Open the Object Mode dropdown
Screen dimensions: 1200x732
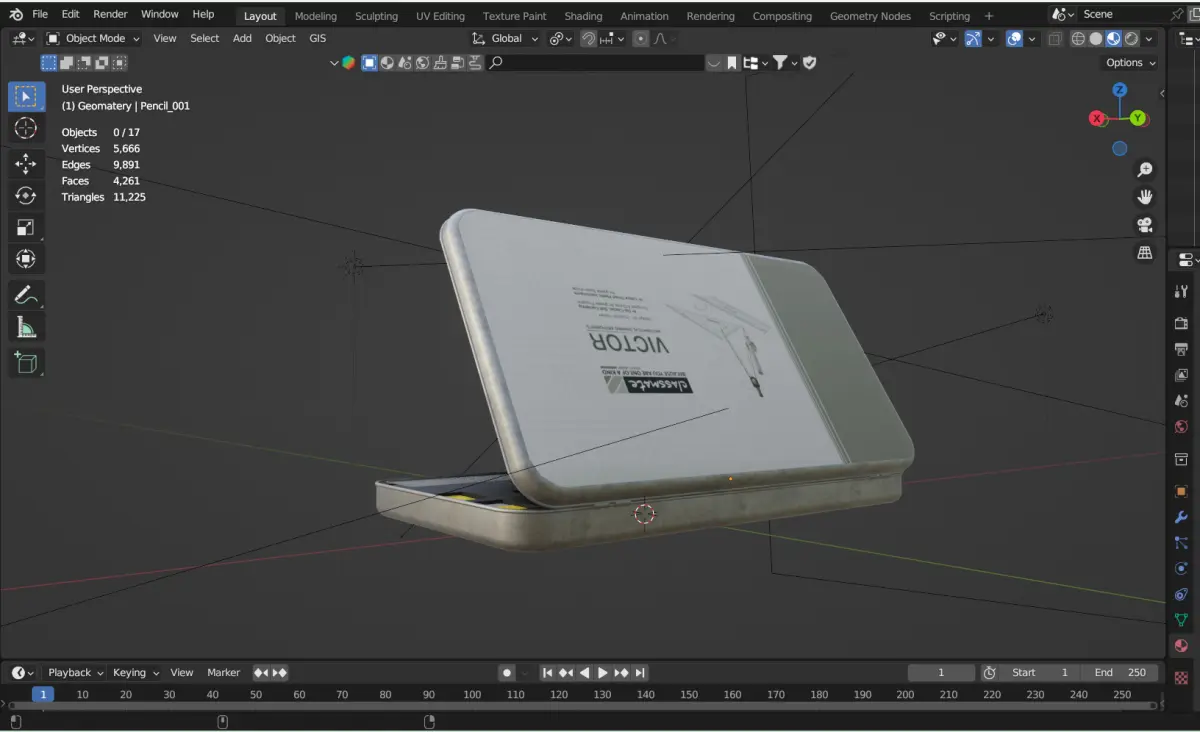tap(94, 38)
